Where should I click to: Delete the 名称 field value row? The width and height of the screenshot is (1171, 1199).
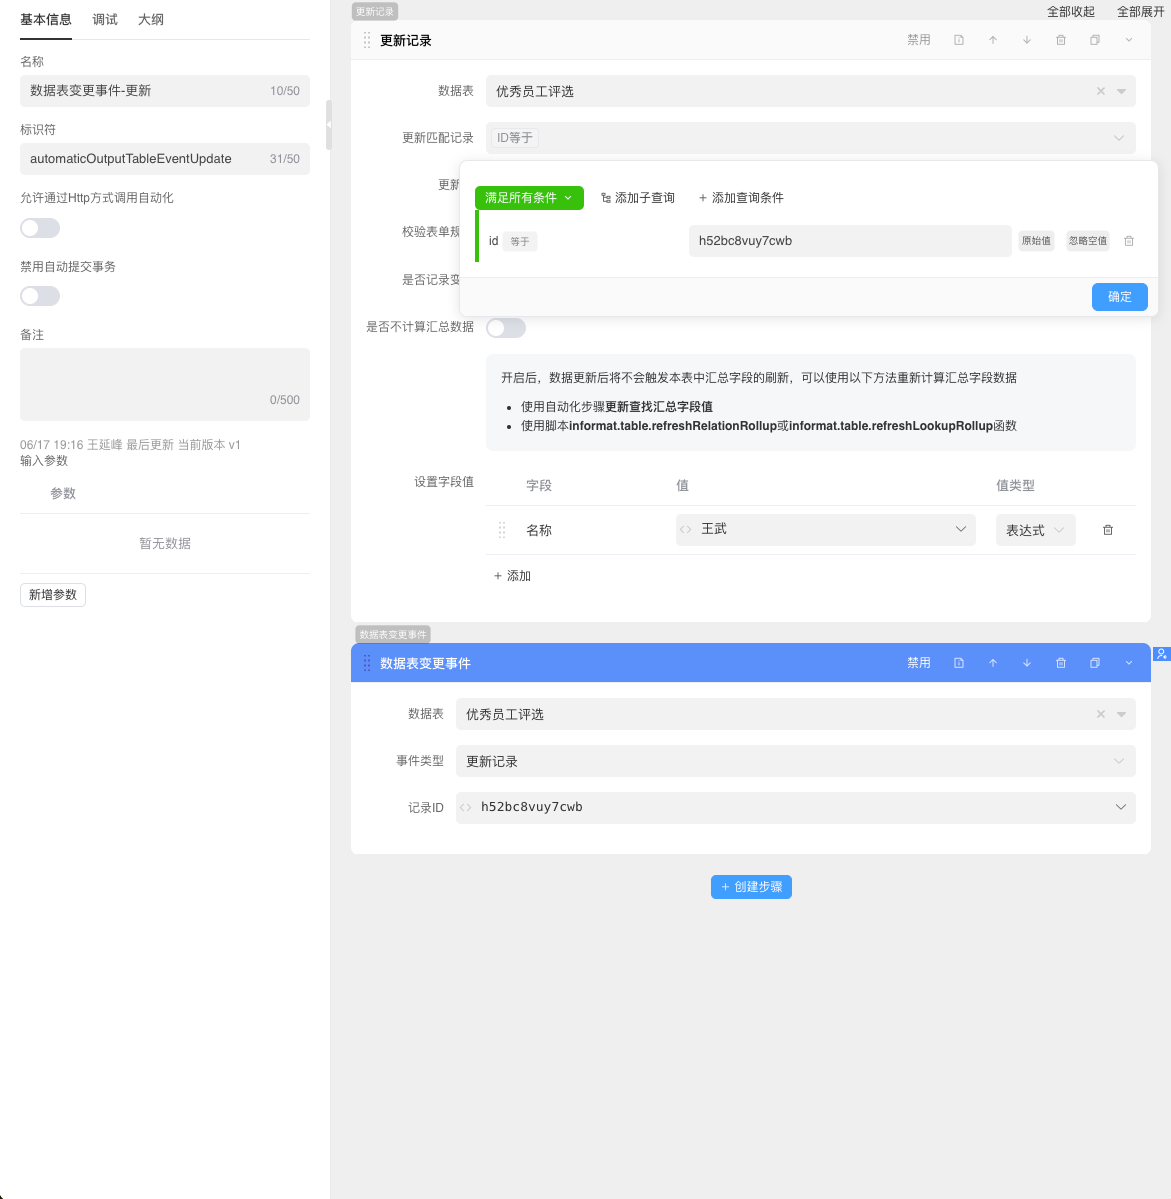pos(1108,530)
